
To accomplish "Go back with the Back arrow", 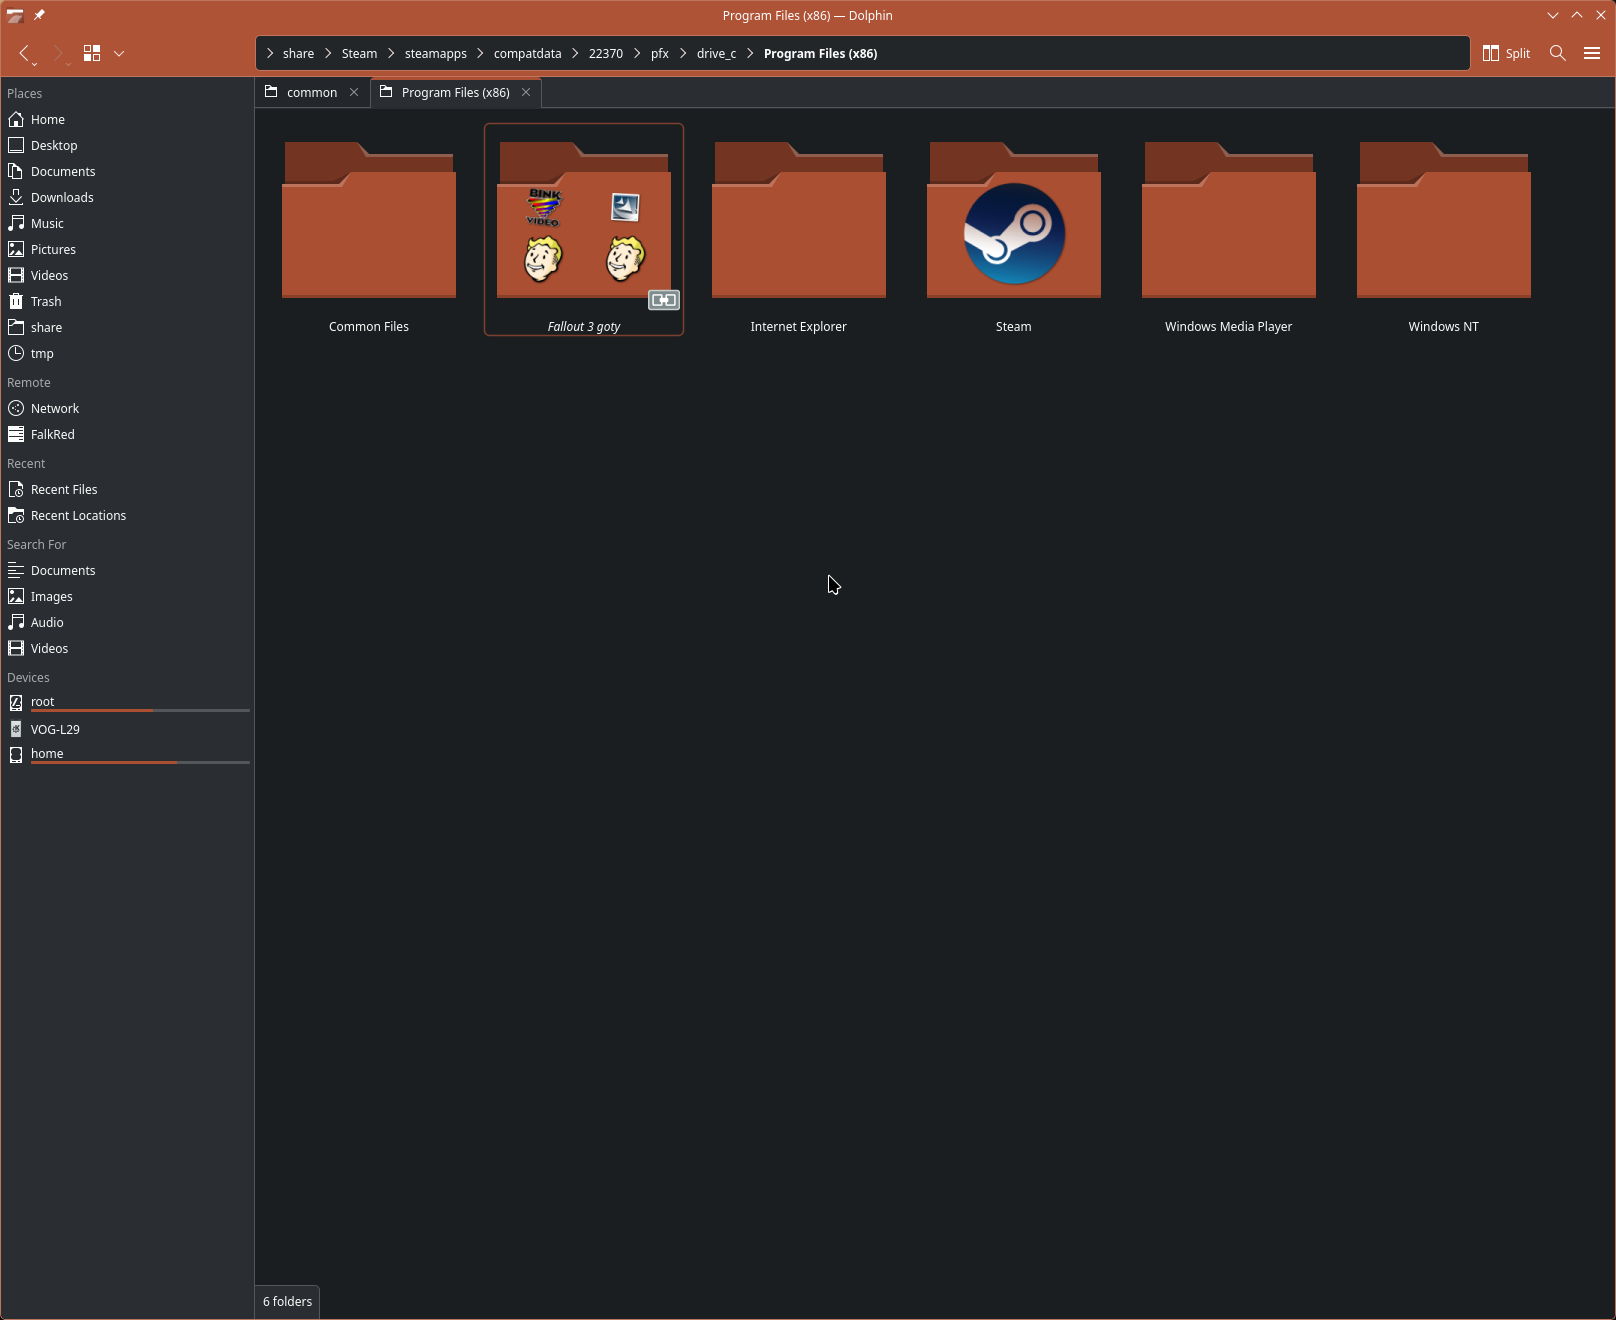I will [25, 53].
